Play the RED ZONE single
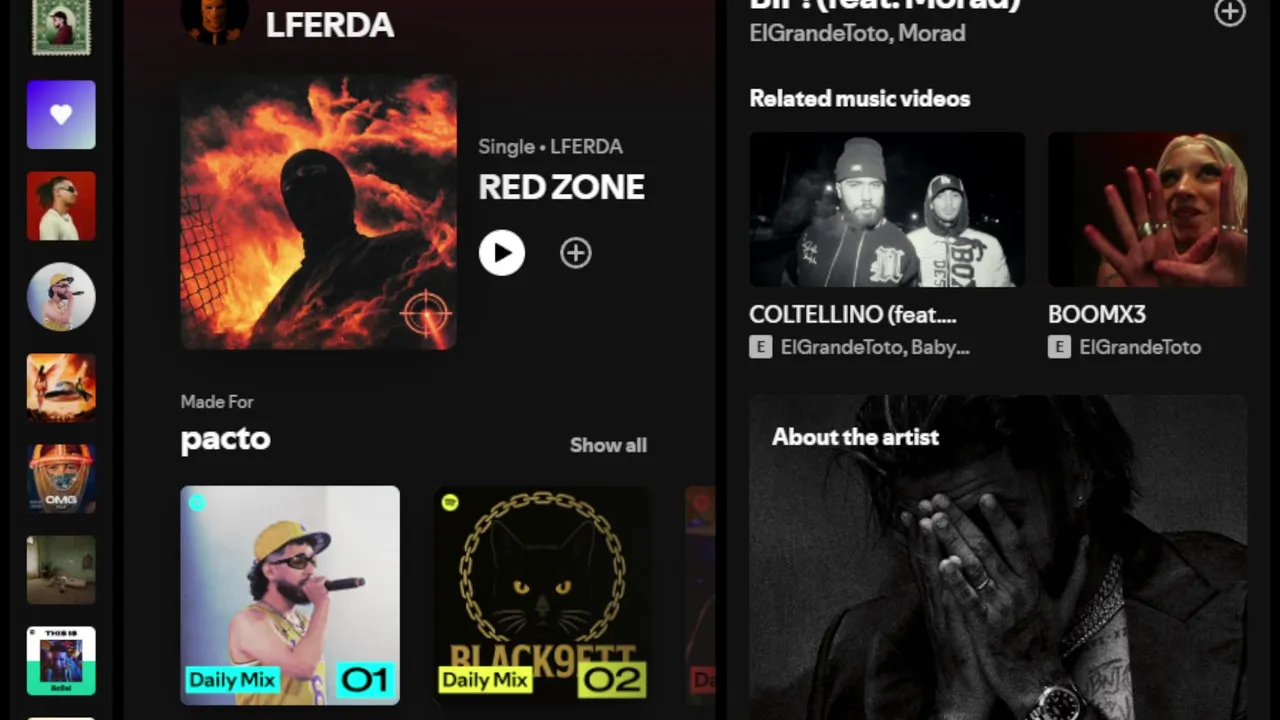 [x=501, y=253]
